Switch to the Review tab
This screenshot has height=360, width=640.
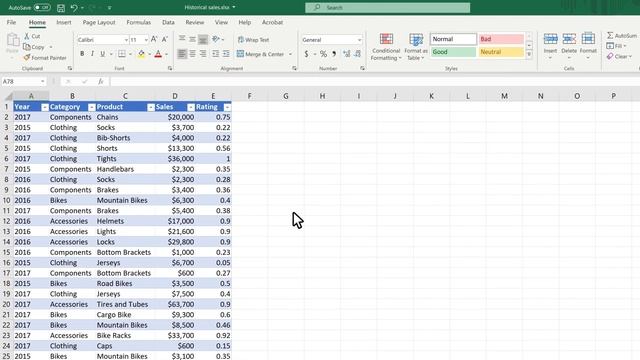point(195,22)
